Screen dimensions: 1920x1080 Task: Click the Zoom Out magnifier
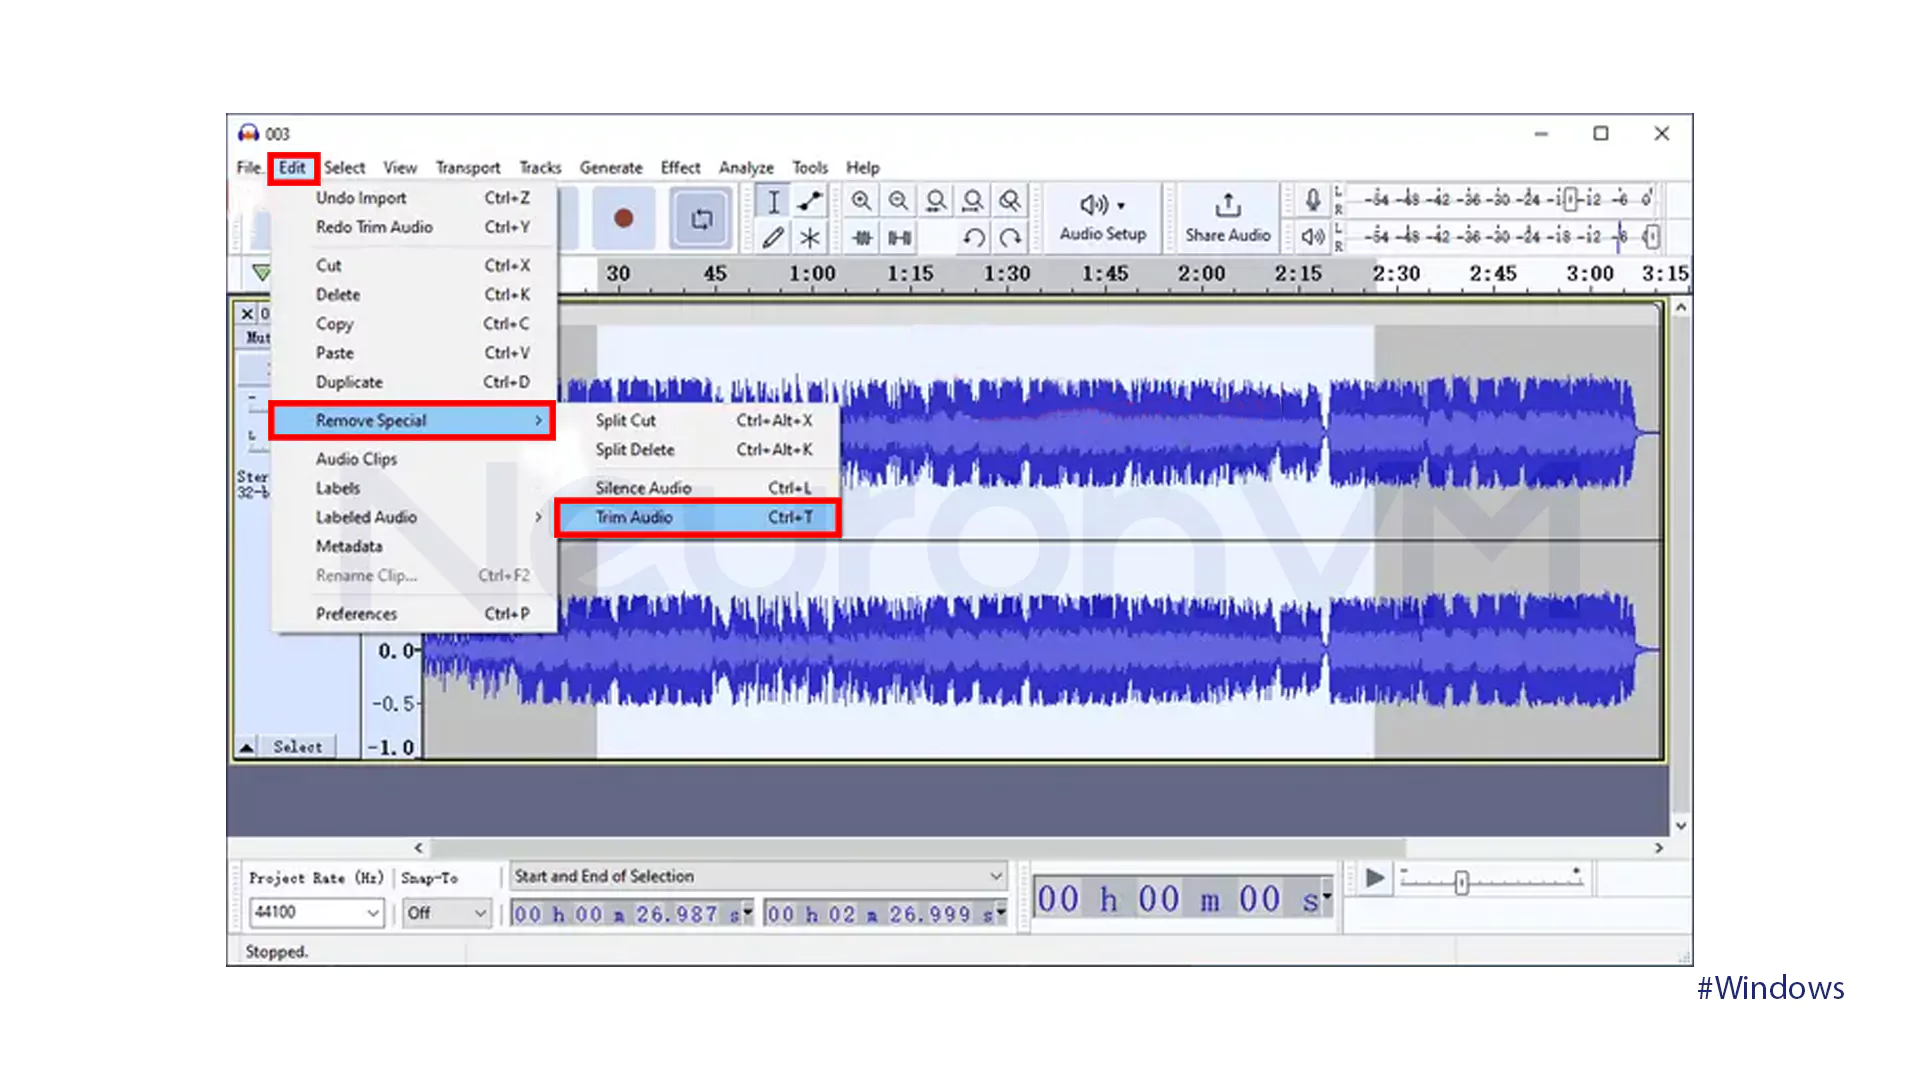tap(898, 201)
